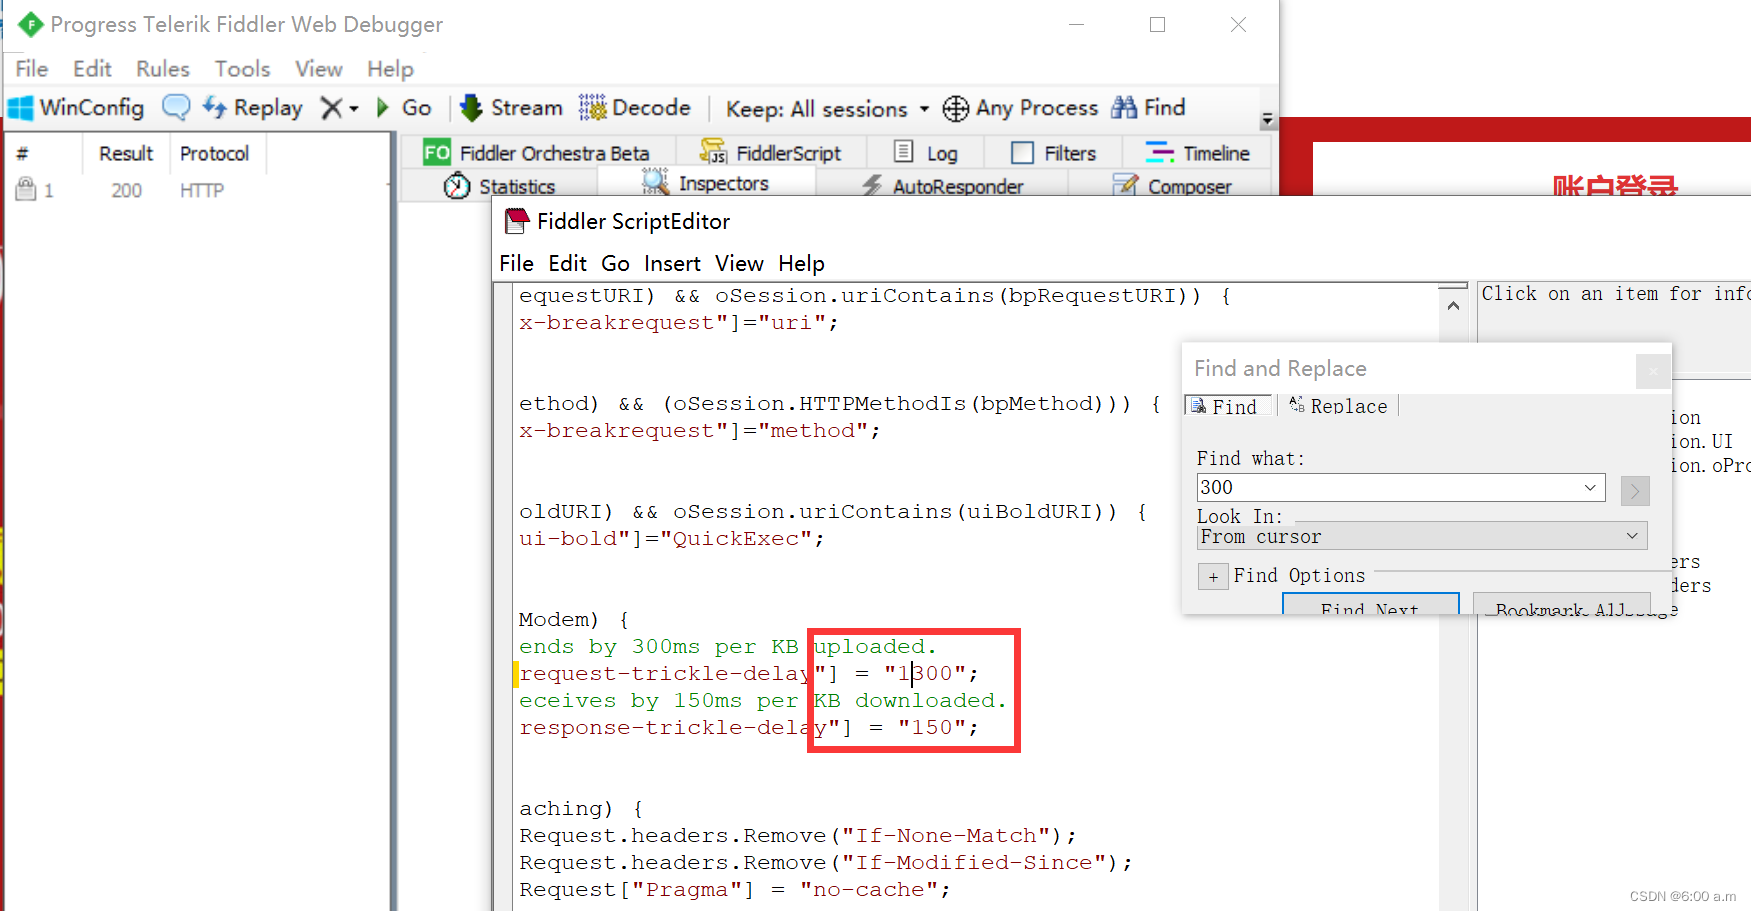1751x911 pixels.
Task: Click the Protocol column header
Action: click(215, 154)
